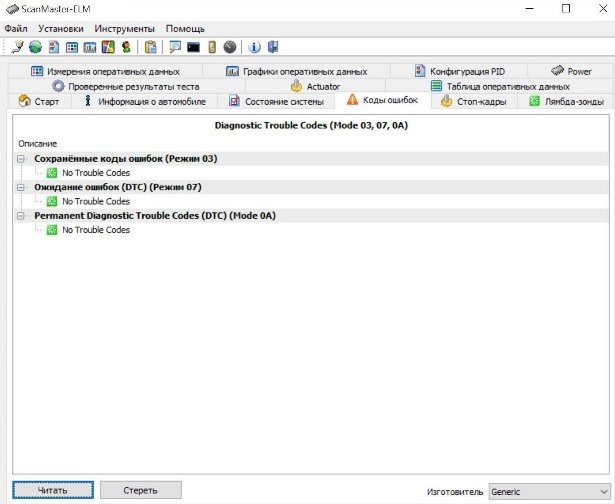Click green icon beside Mode 07 No Trouble Codes
Screen dimensions: 615x504
[x=52, y=202]
